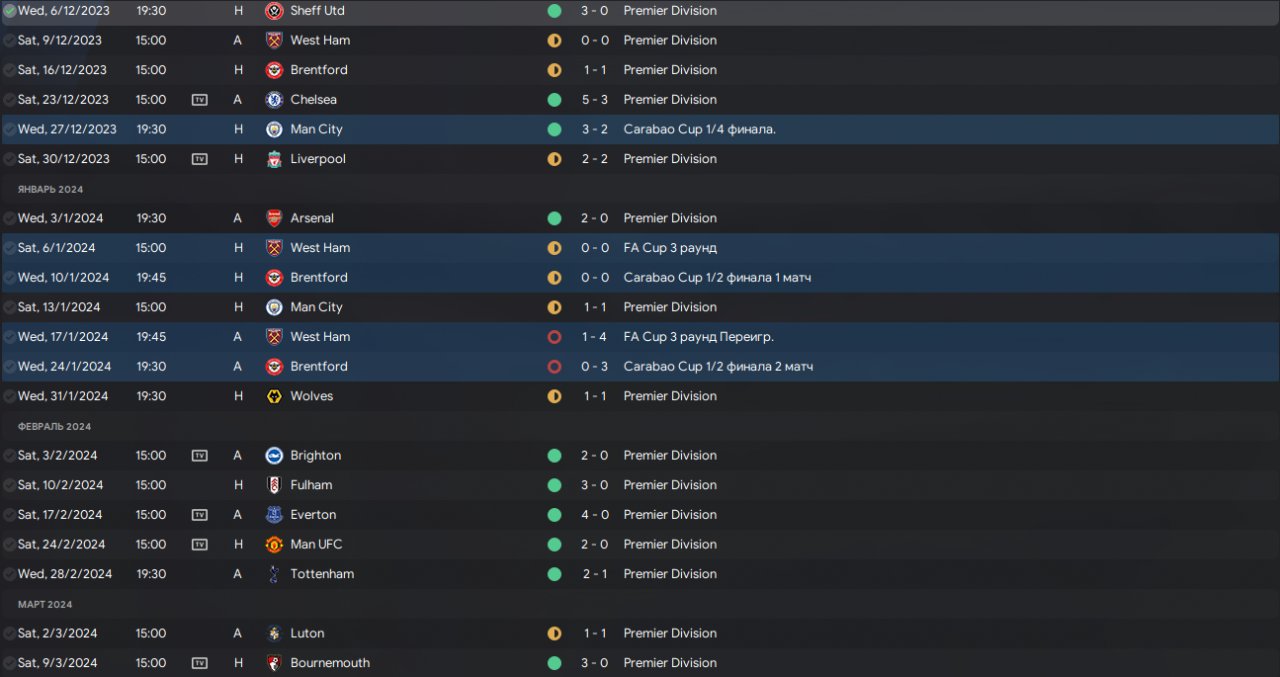Open the 5 - 3 Chelsea result
Viewport: 1280px width, 677px height.
(x=594, y=100)
